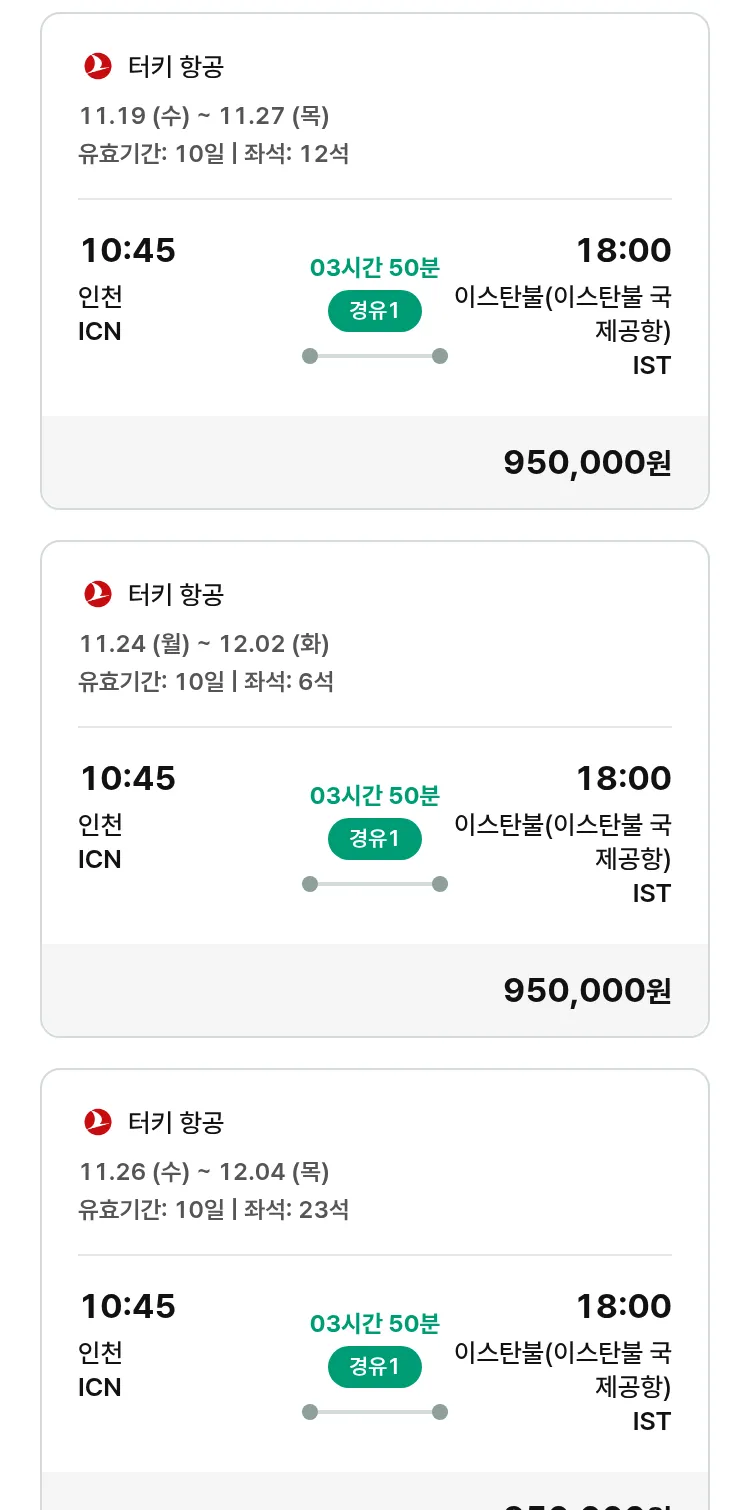750x1510 pixels.
Task: Click date range 11.19 (수) ~ 11.27 (목)
Action: coord(204,116)
